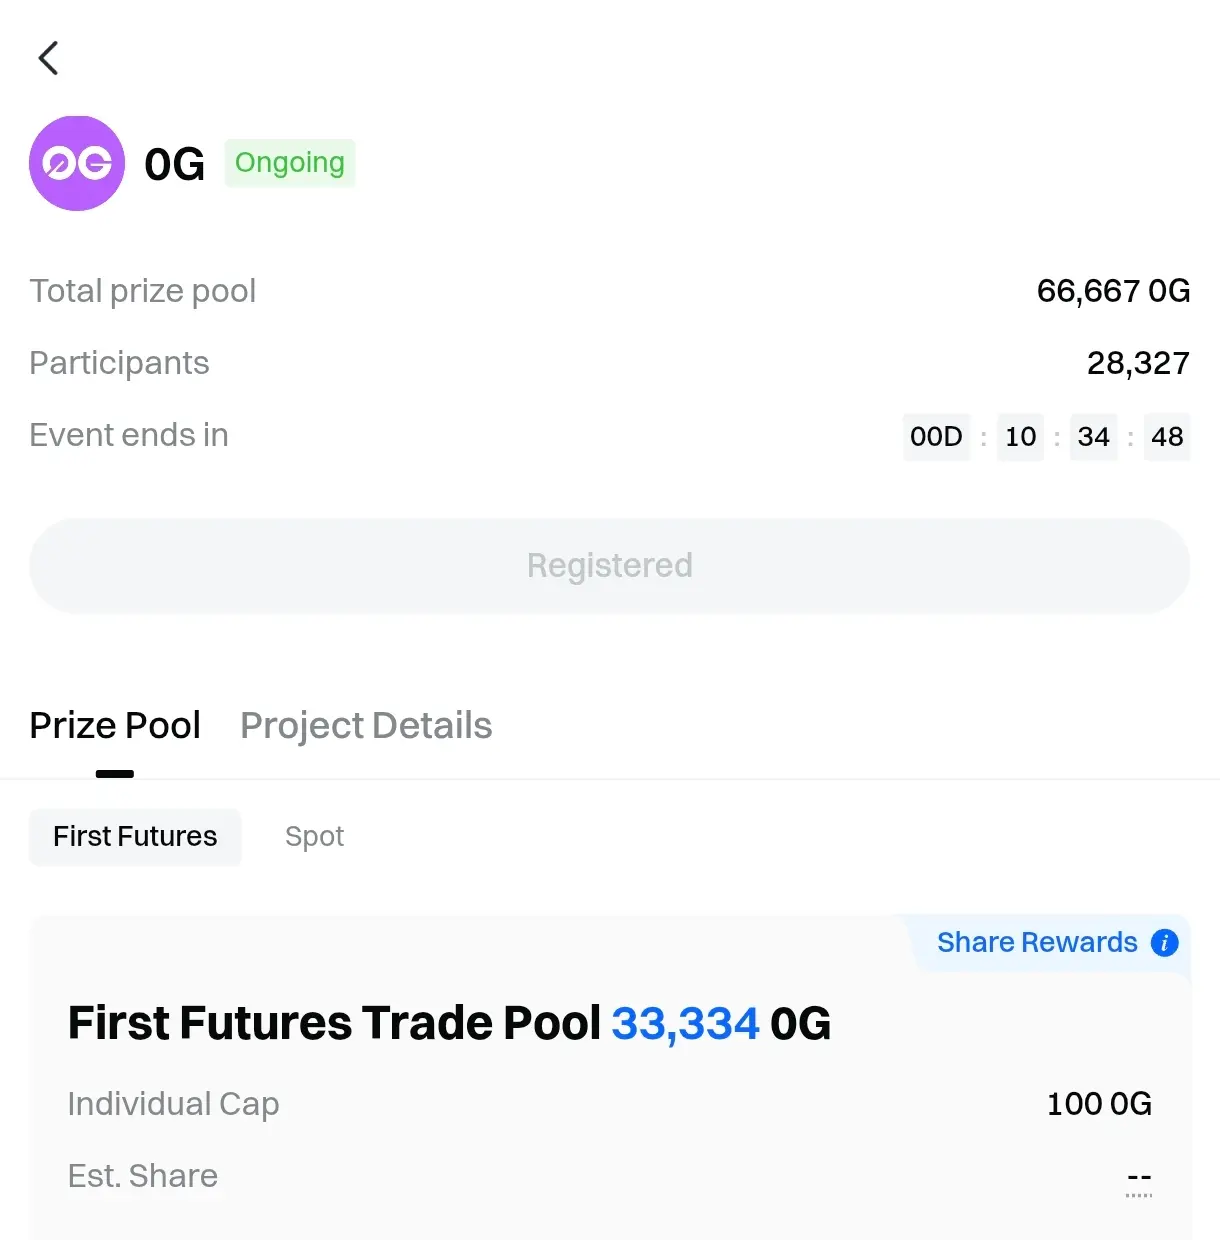Screen dimensions: 1220x1240
Task: Tap the Est. Share dashed value
Action: (1139, 1178)
